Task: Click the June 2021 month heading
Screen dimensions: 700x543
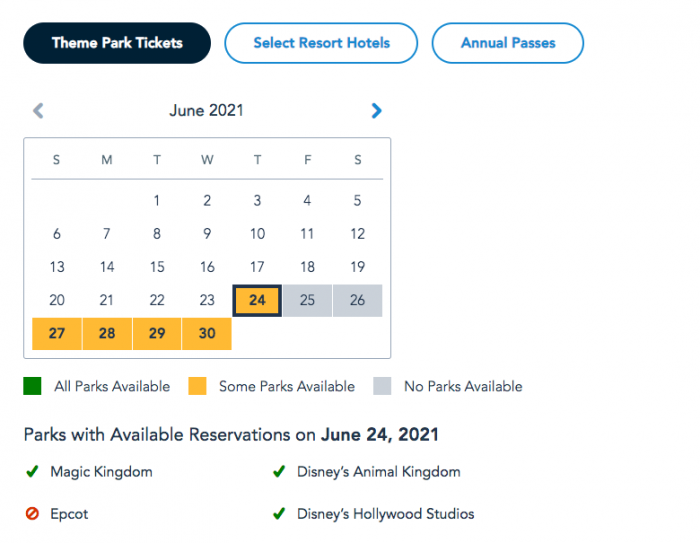Action: click(206, 110)
